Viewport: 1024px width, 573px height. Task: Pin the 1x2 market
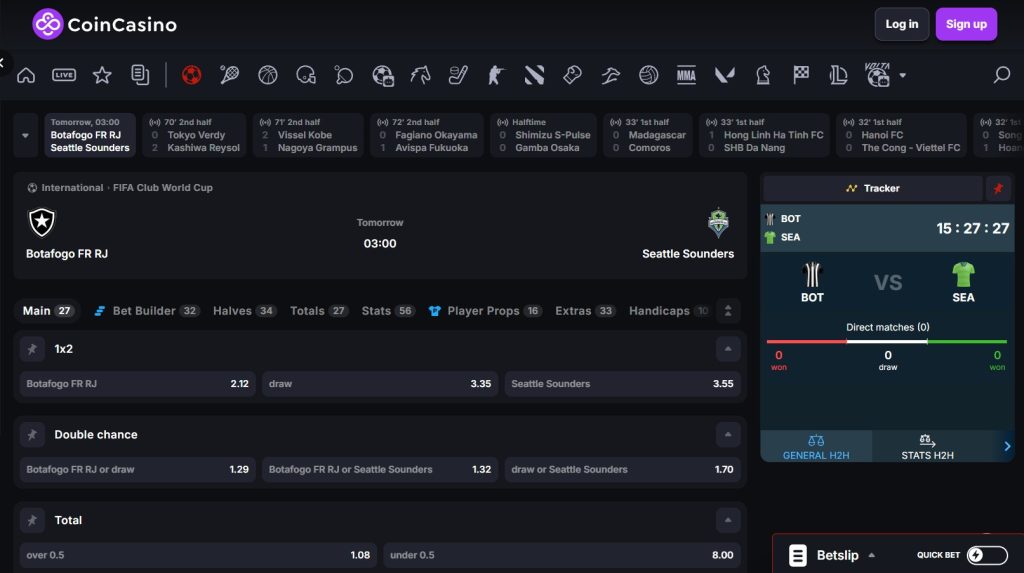[32, 349]
